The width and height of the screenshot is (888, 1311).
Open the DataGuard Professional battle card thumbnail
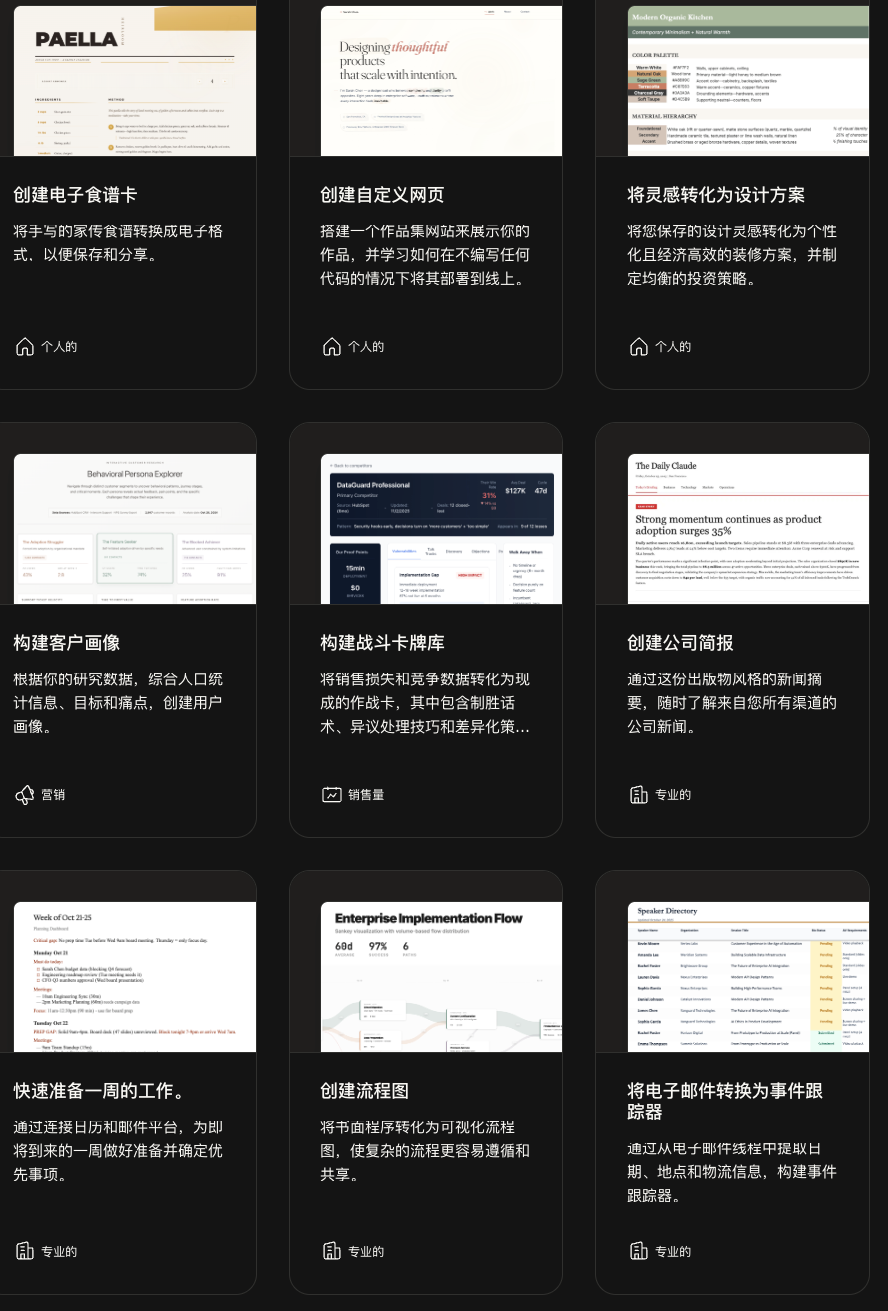click(x=441, y=528)
